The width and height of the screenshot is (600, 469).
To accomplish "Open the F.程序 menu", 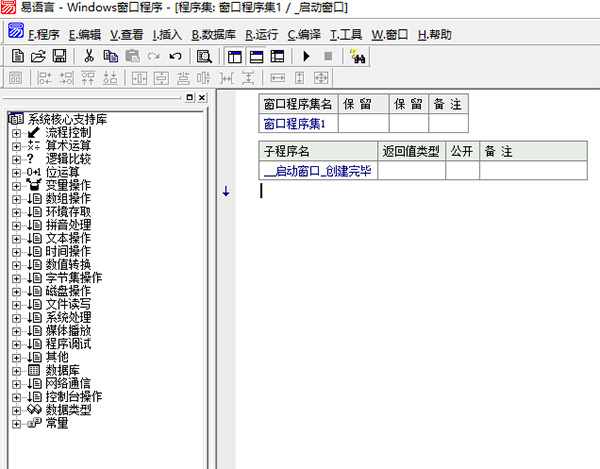I will point(44,35).
